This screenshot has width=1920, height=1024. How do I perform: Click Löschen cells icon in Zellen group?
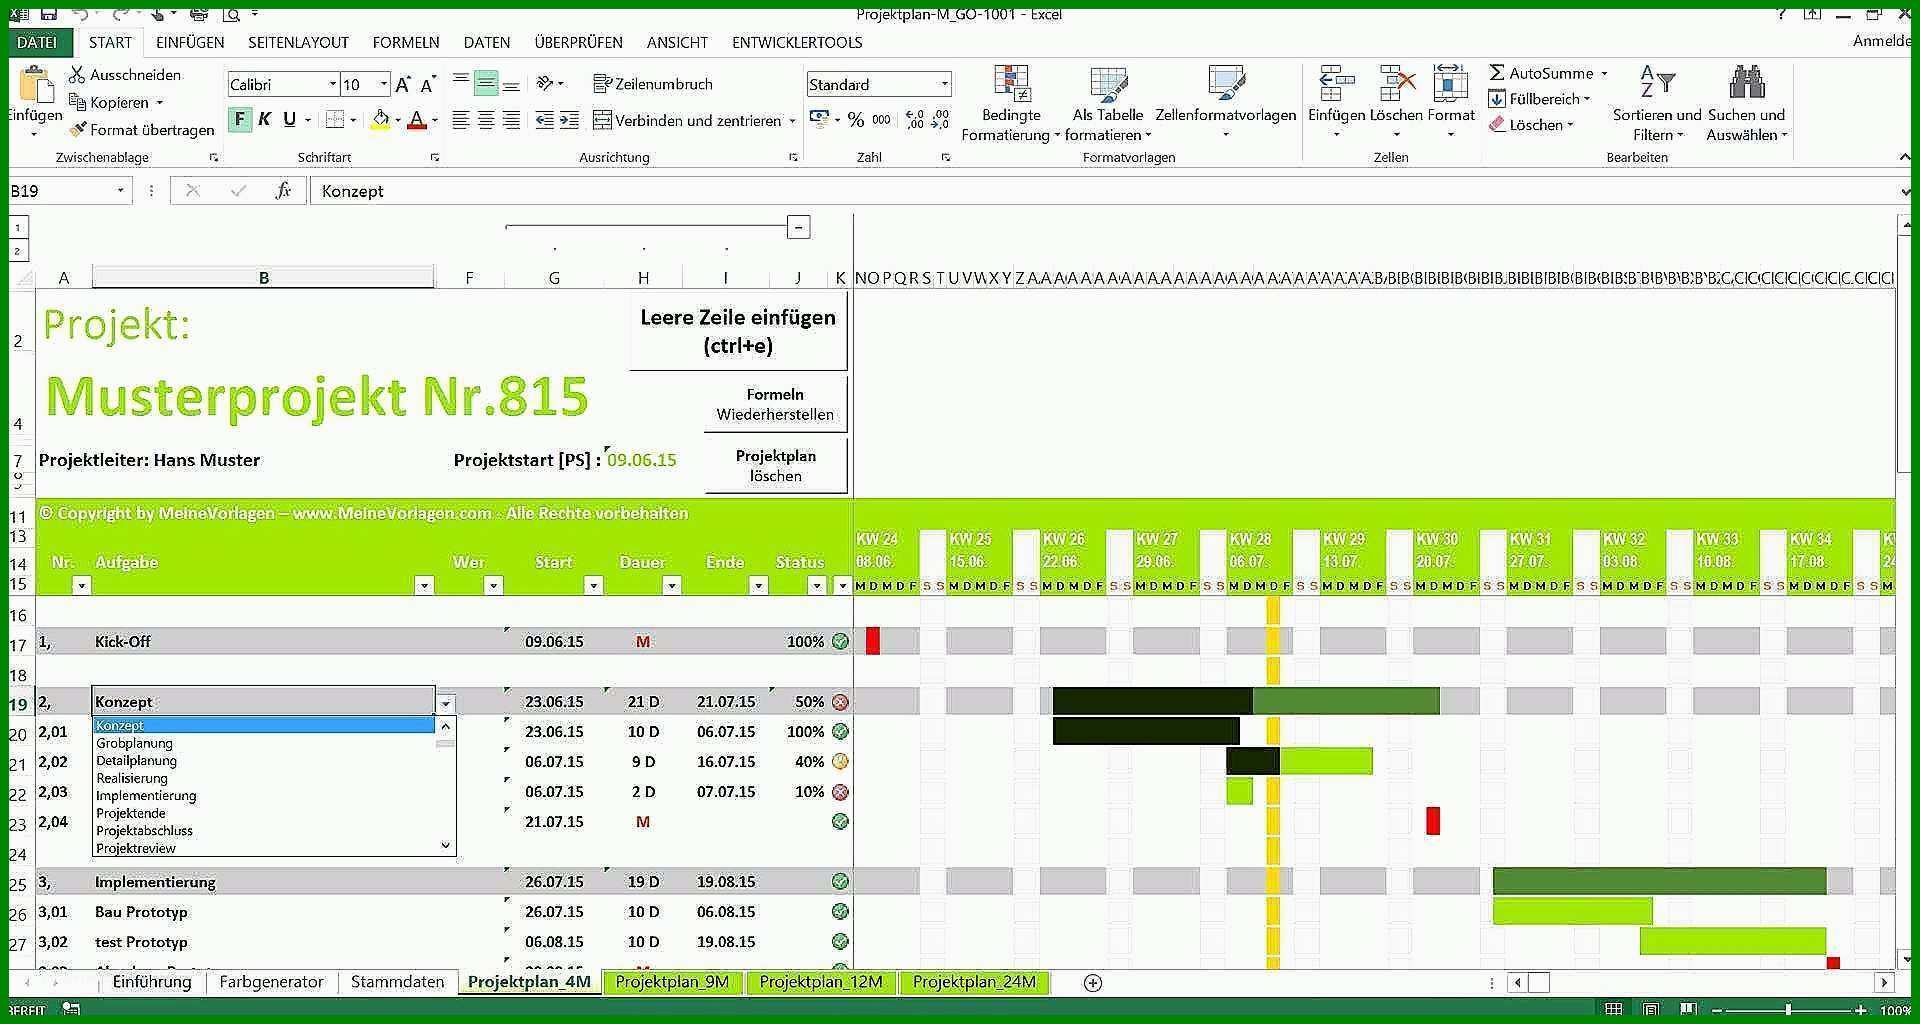pyautogui.click(x=1396, y=84)
